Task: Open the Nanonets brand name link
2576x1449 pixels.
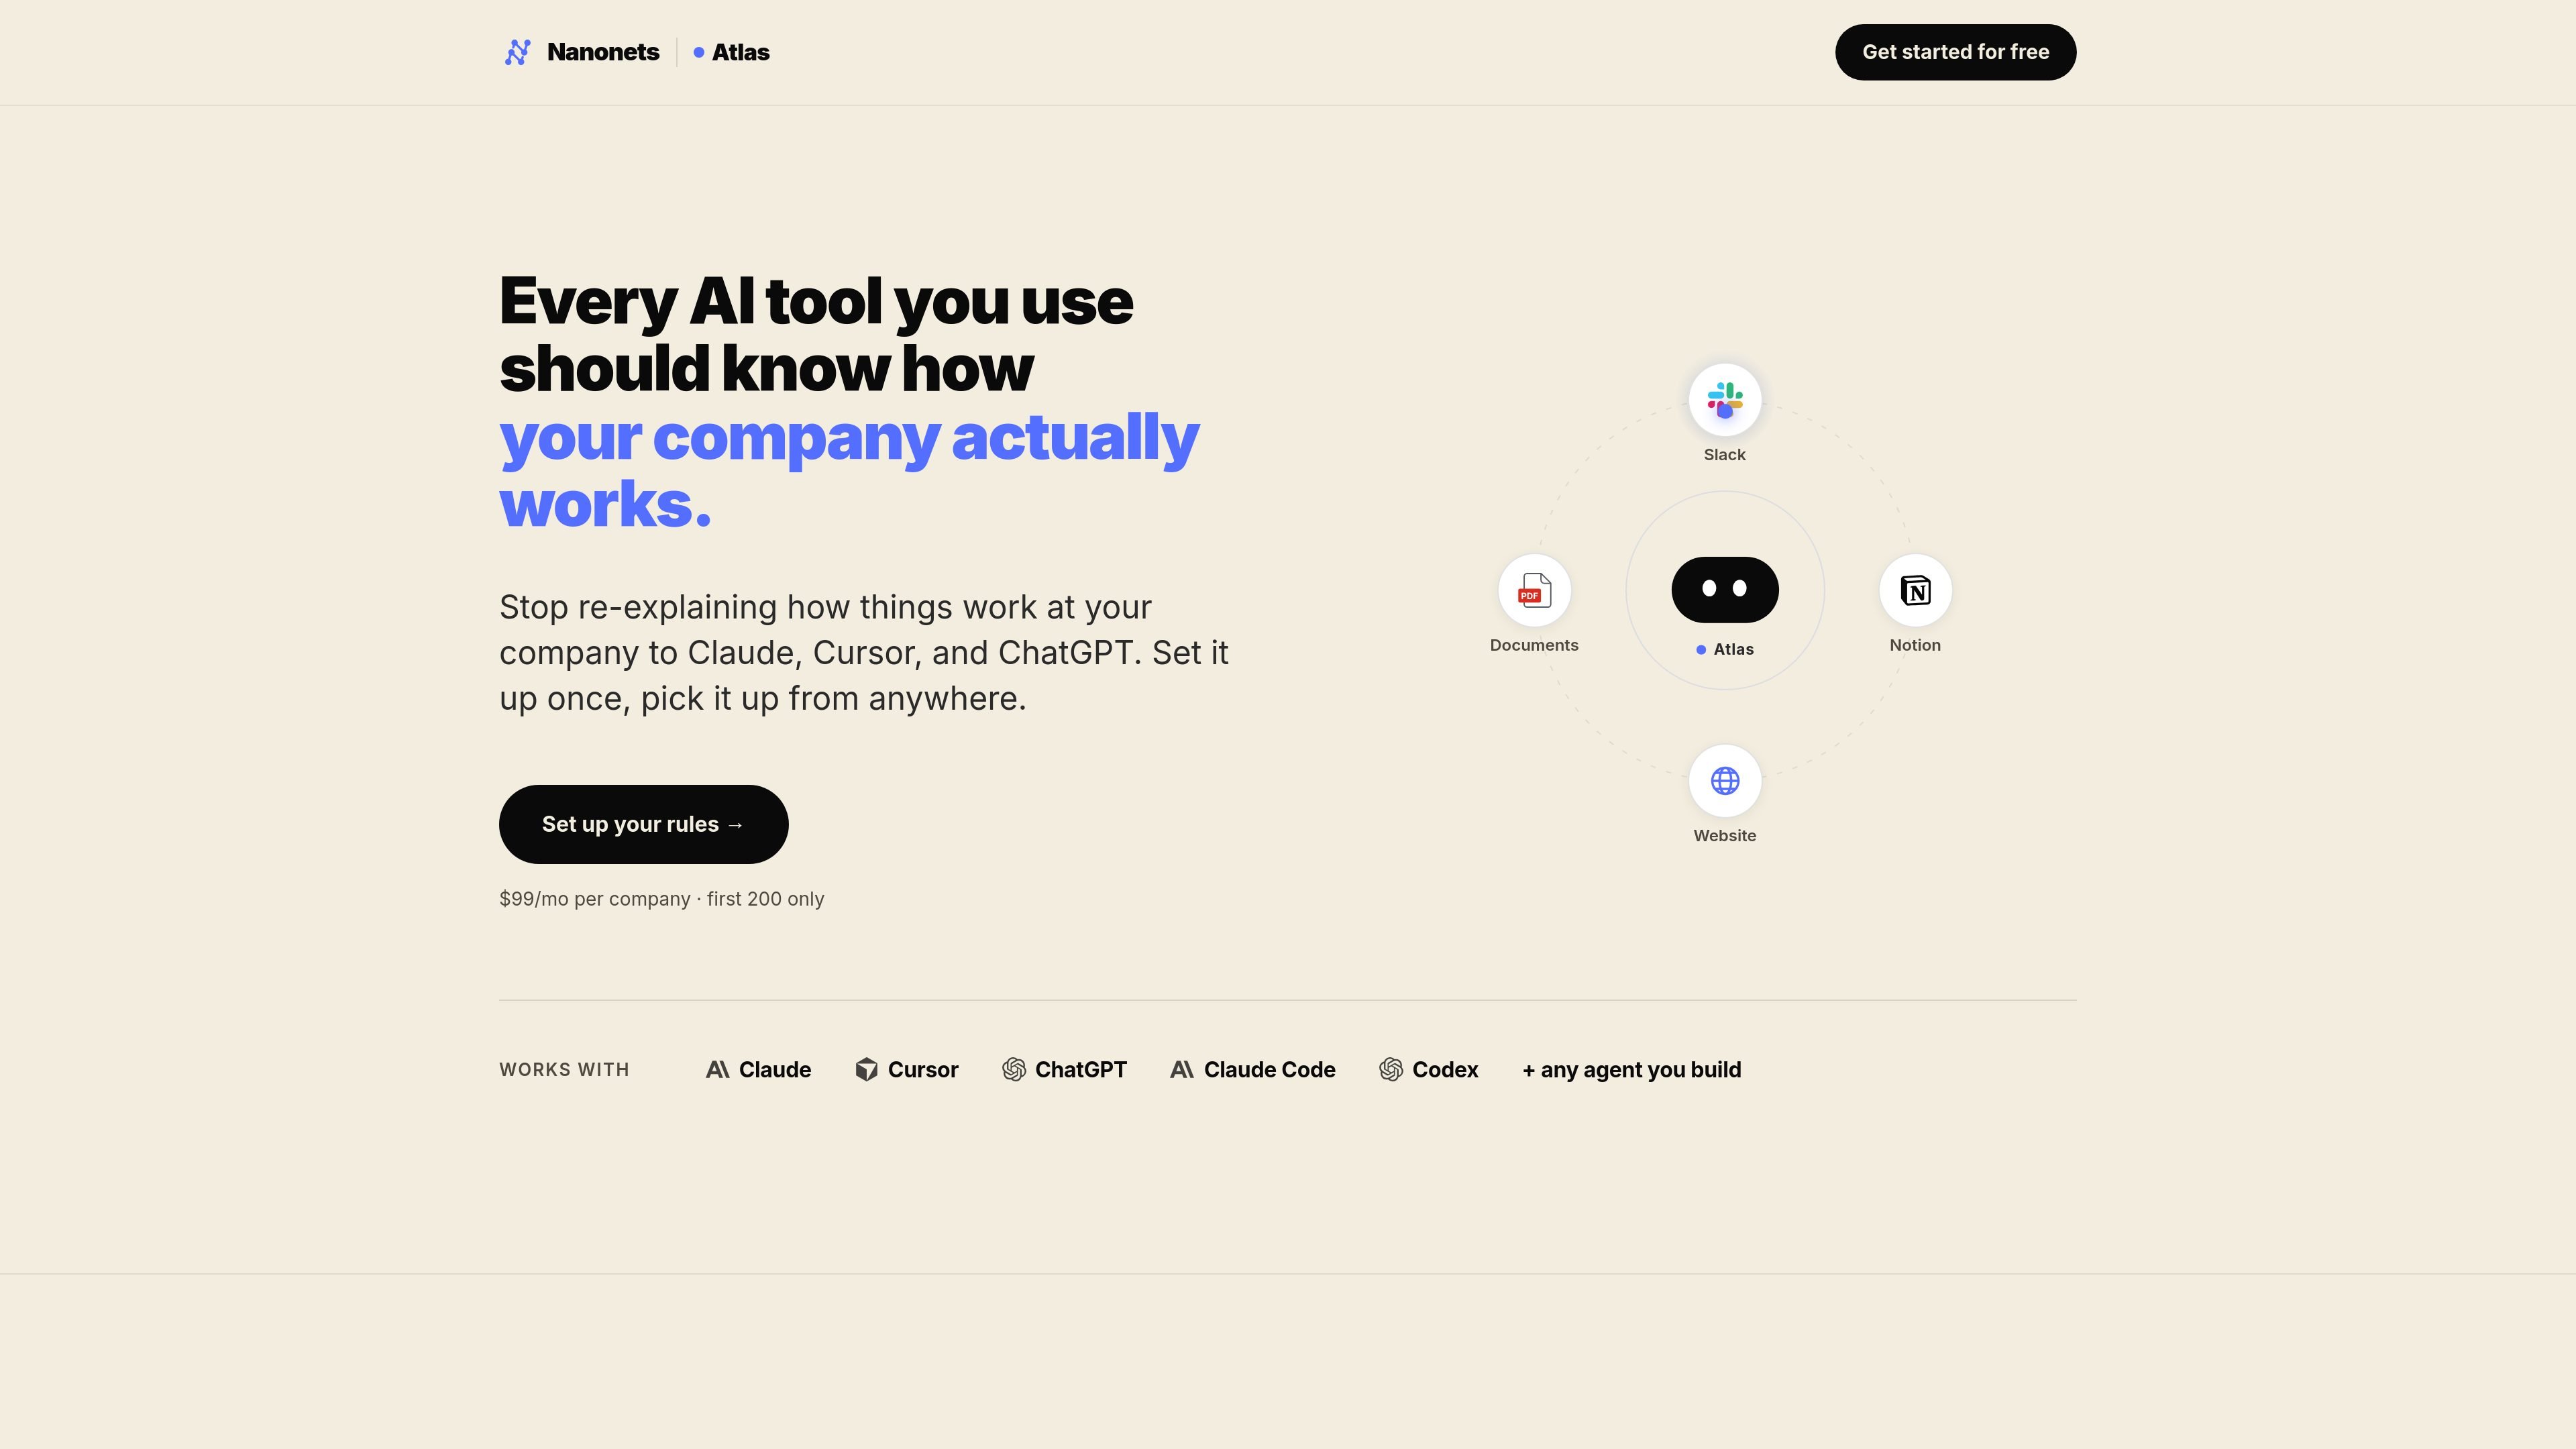Action: (x=603, y=52)
